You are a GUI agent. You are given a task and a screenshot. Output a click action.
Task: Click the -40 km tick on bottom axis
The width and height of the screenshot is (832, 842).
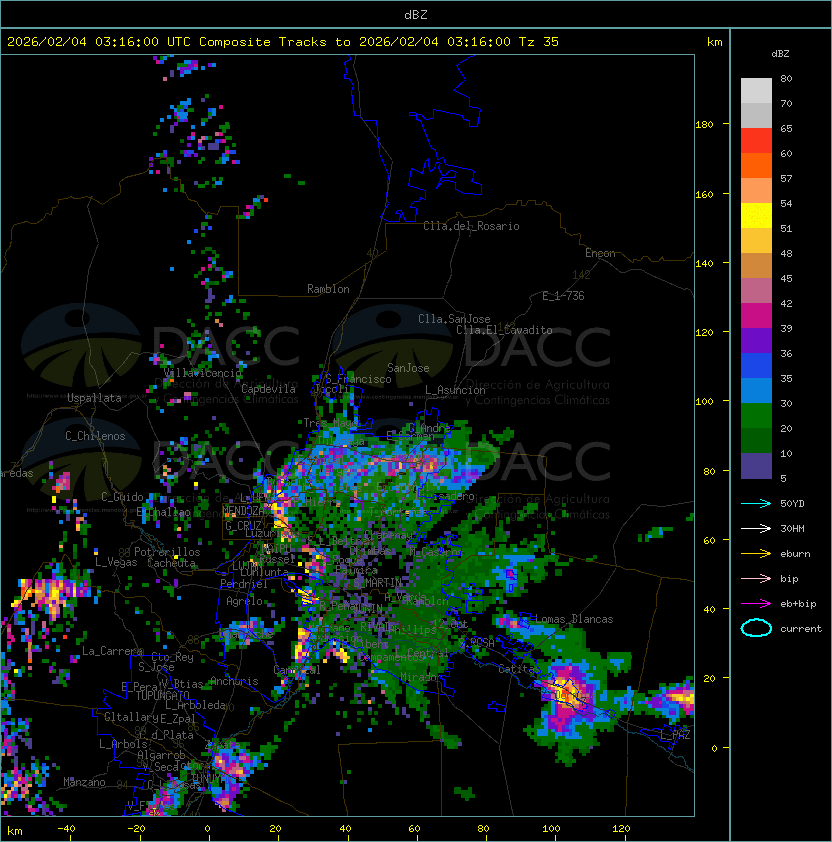click(66, 829)
